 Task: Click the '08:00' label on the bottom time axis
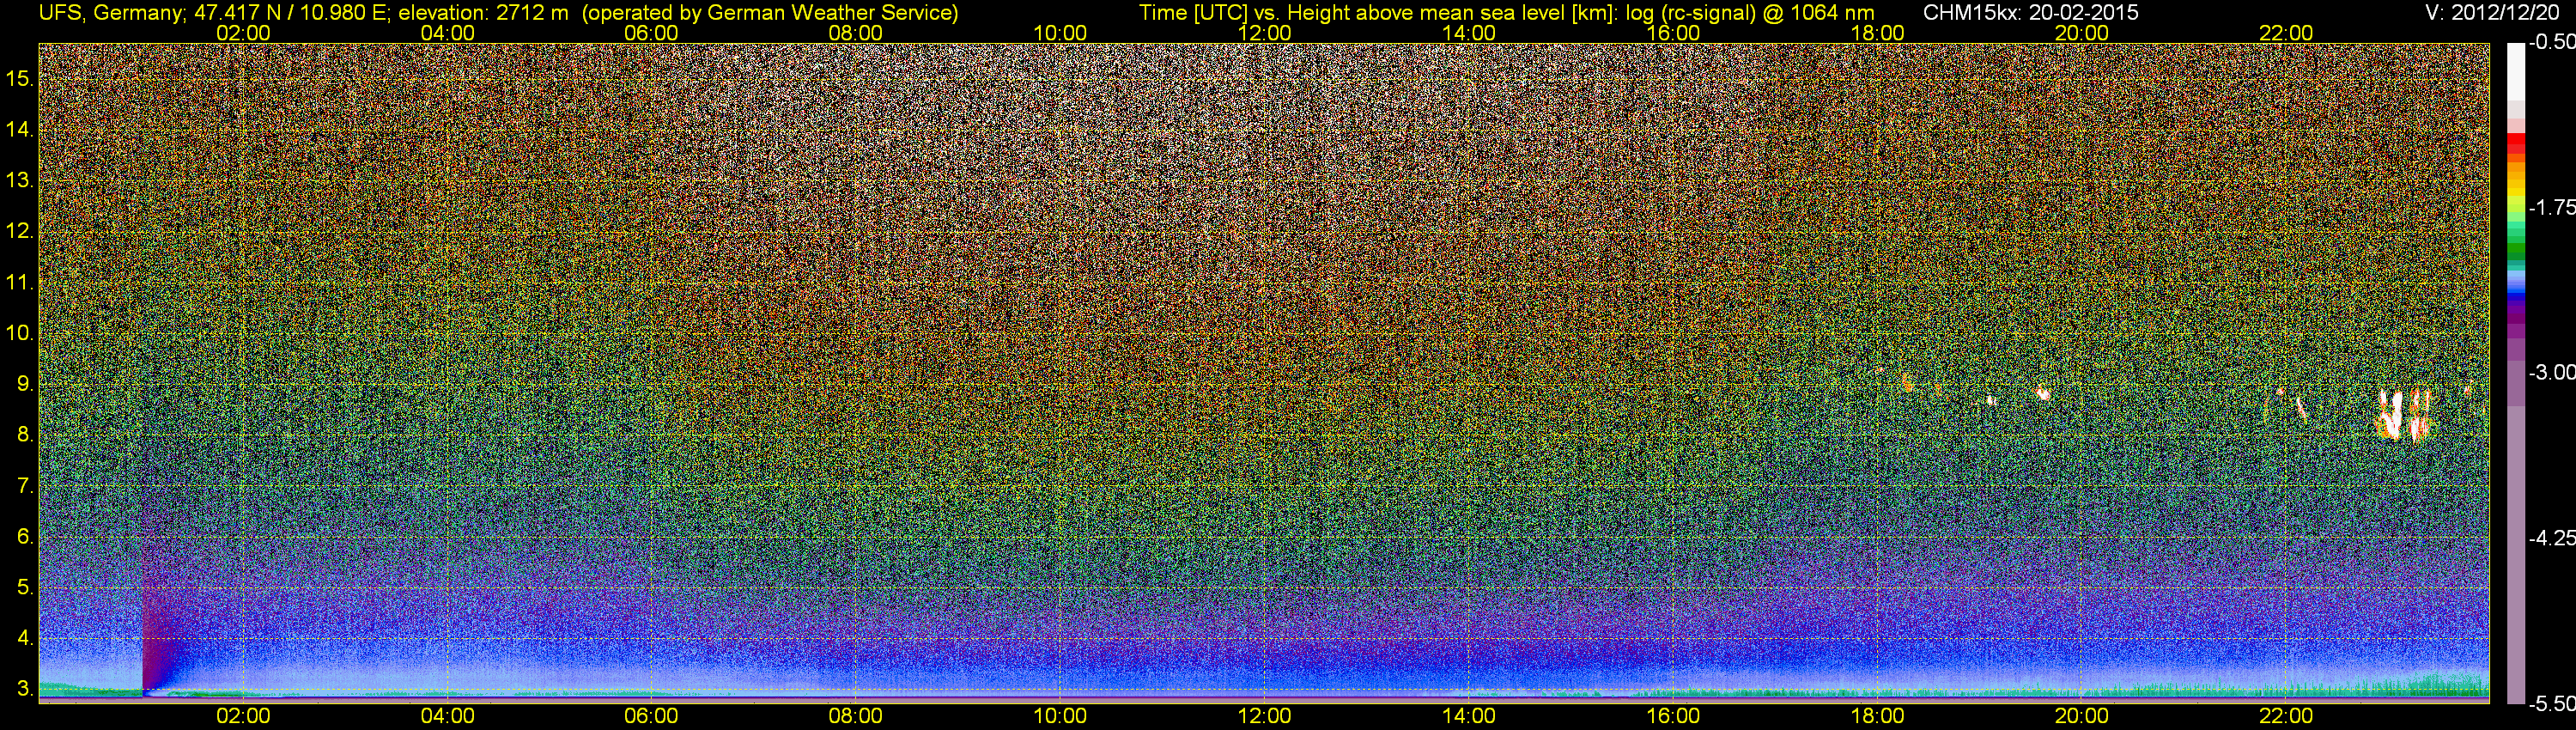click(x=856, y=716)
